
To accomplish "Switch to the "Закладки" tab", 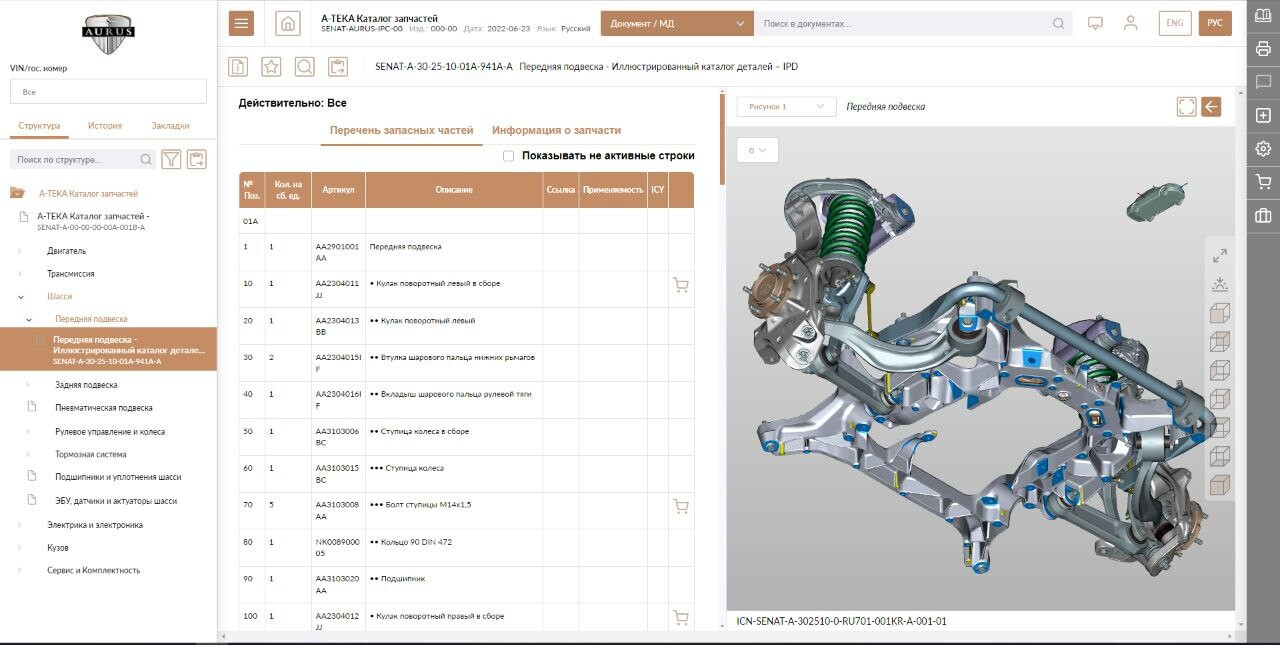I will click(170, 126).
